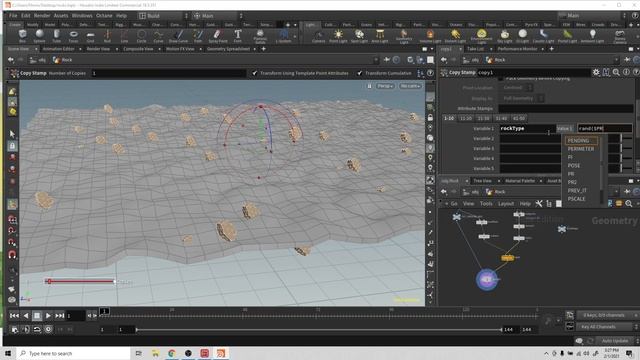
Task: Click the parameter search magnifier icon
Action: click(616, 72)
